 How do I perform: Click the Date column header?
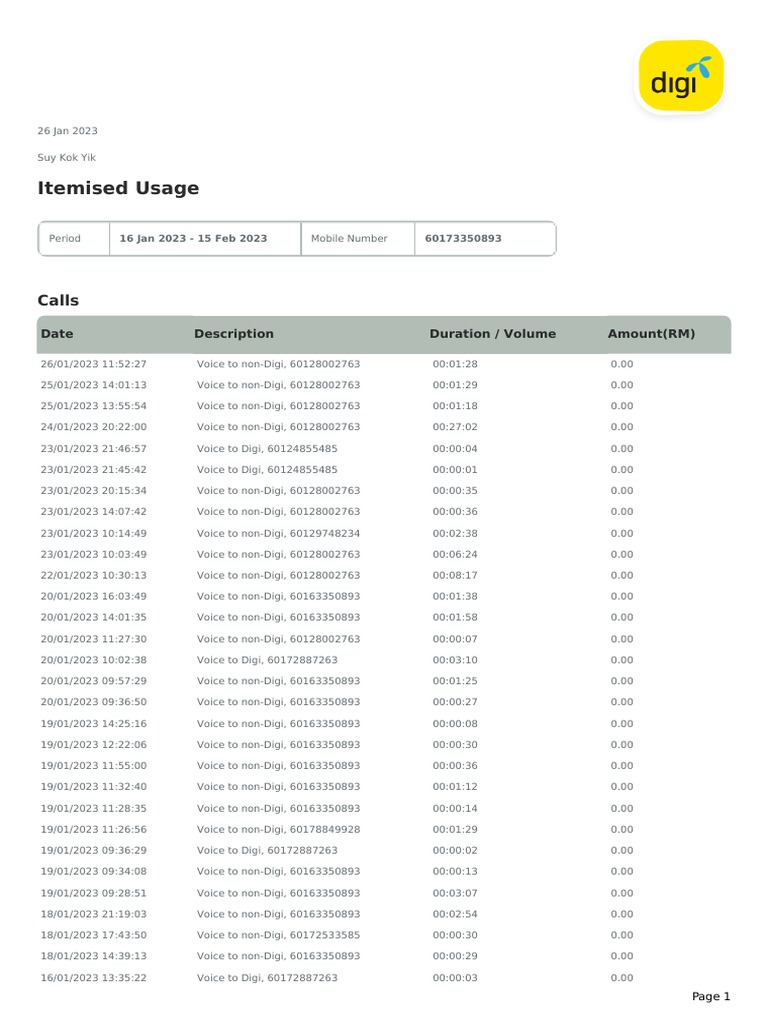coord(57,334)
